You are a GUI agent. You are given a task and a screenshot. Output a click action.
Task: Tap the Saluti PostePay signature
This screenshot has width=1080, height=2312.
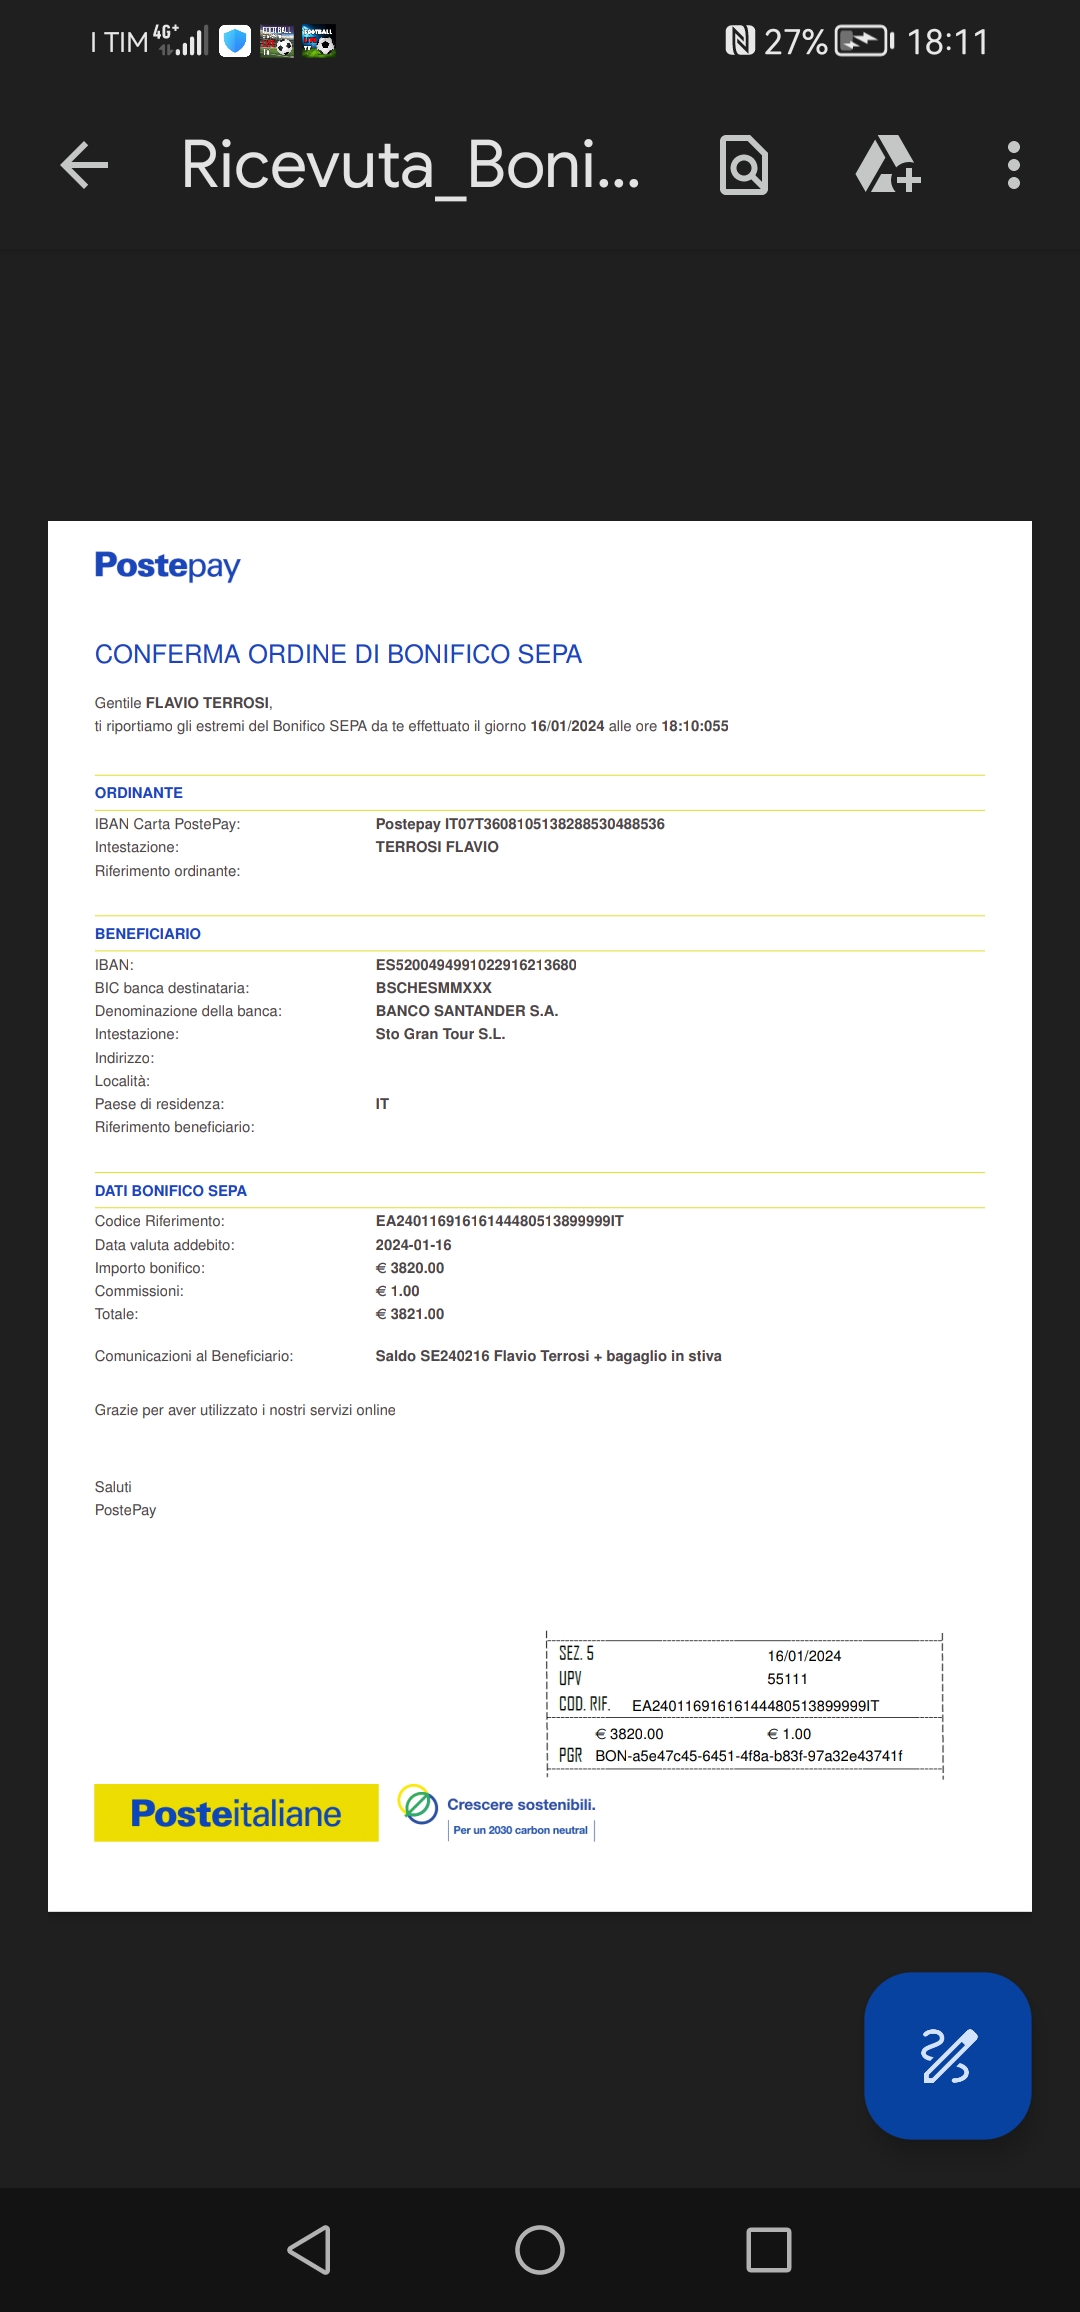pyautogui.click(x=125, y=1499)
